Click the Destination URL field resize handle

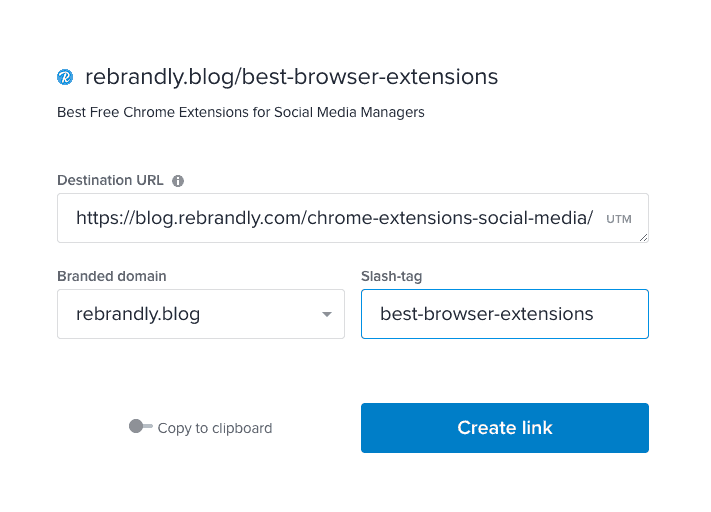point(643,237)
